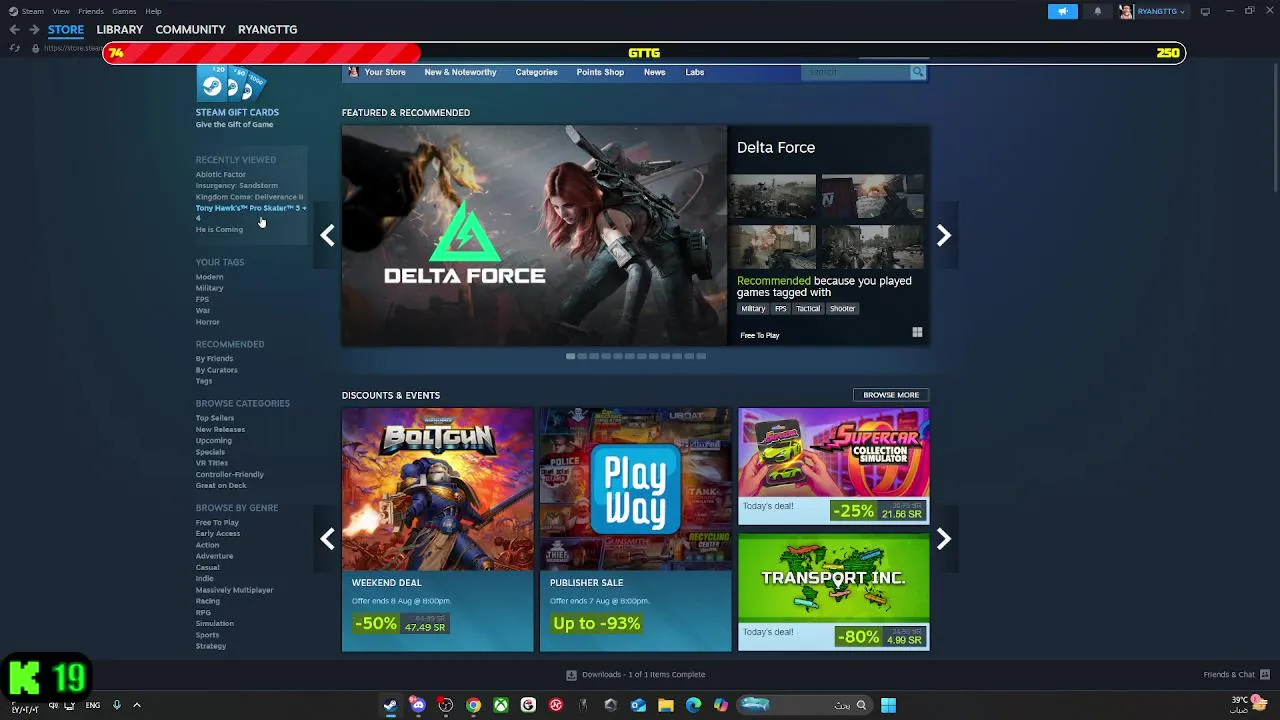The height and width of the screenshot is (720, 1280).
Task: Open Top Sellers category link
Action: click(x=214, y=418)
